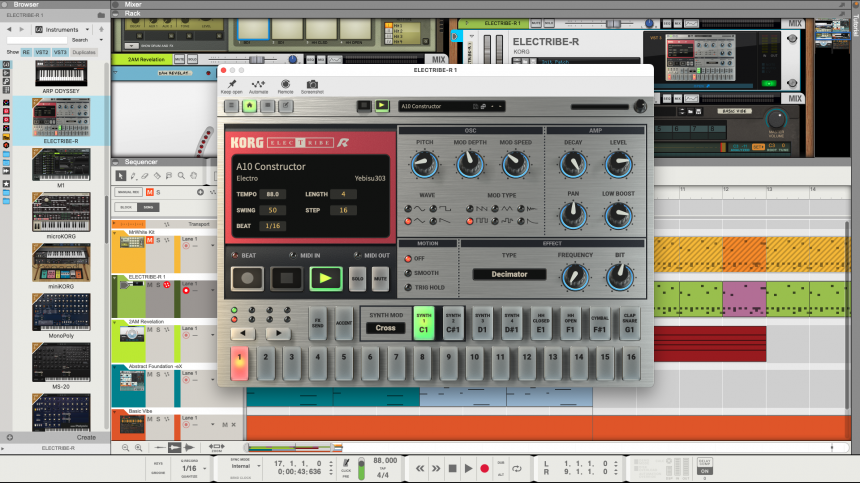860x483 pixels.
Task: Open the A10 Constructor preset selector
Action: [451, 106]
